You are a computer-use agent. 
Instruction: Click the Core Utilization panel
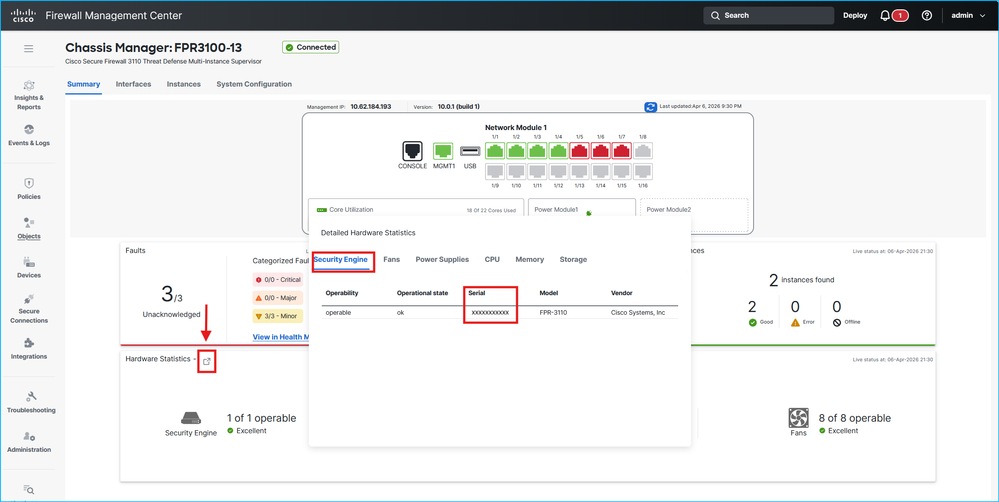pos(416,209)
